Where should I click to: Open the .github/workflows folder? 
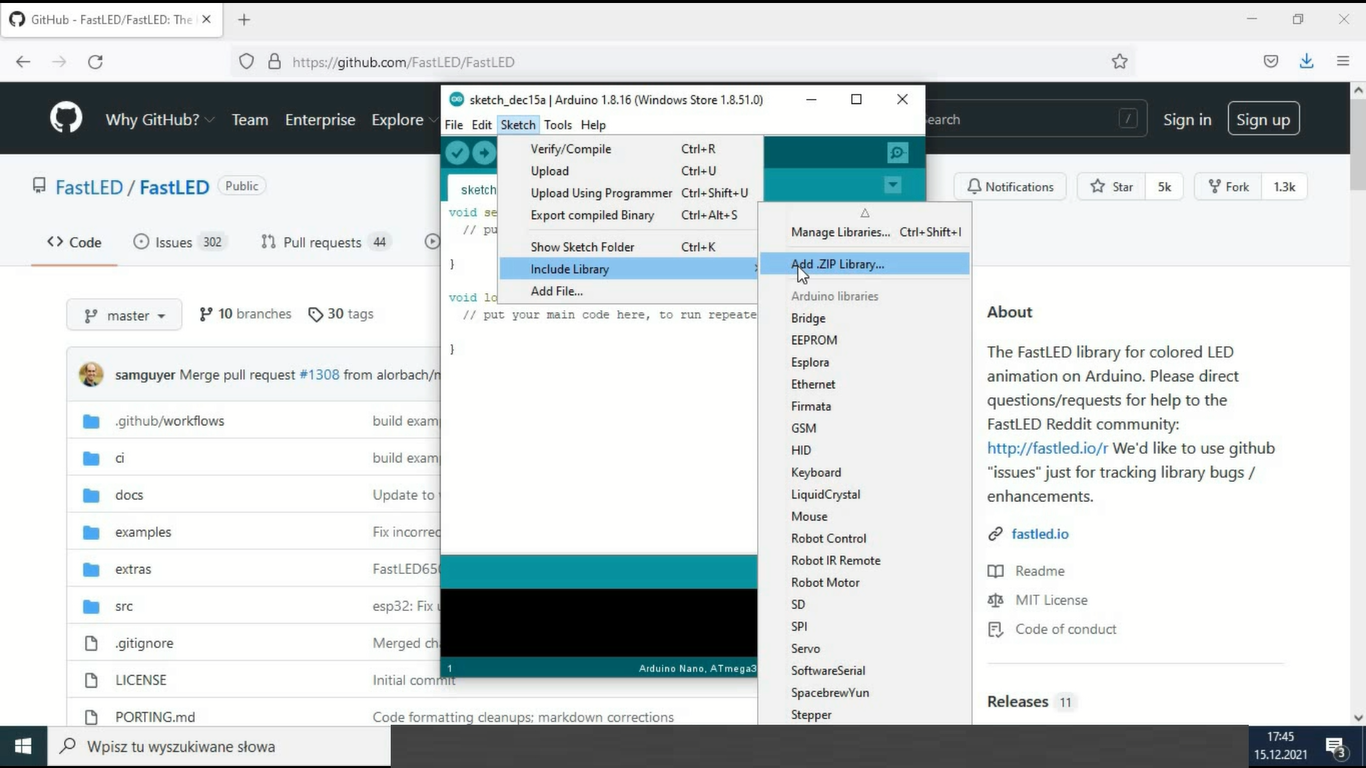click(x=170, y=421)
